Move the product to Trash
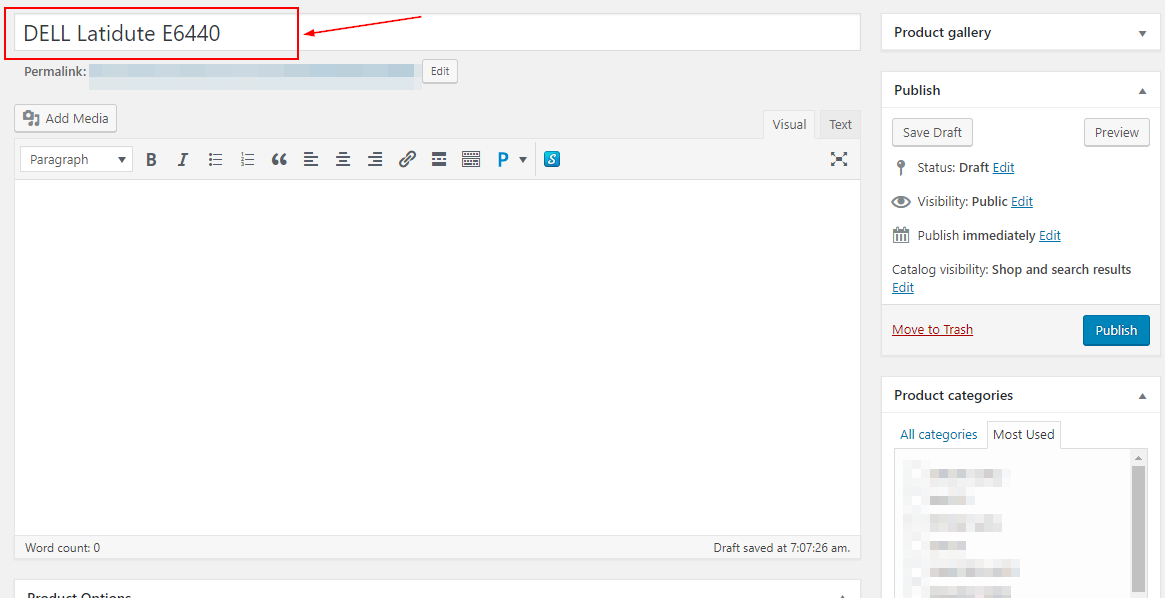The width and height of the screenshot is (1165, 598). [932, 329]
